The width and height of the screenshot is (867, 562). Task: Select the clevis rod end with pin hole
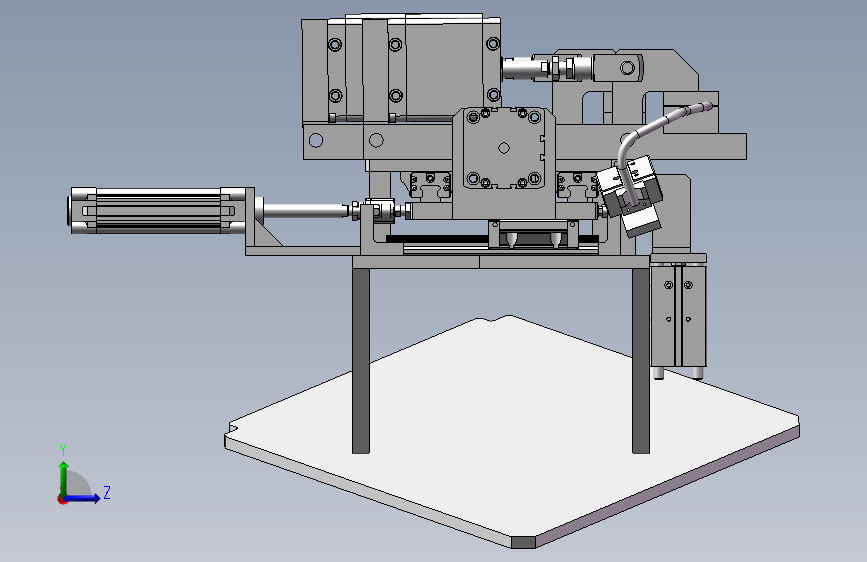pos(618,67)
